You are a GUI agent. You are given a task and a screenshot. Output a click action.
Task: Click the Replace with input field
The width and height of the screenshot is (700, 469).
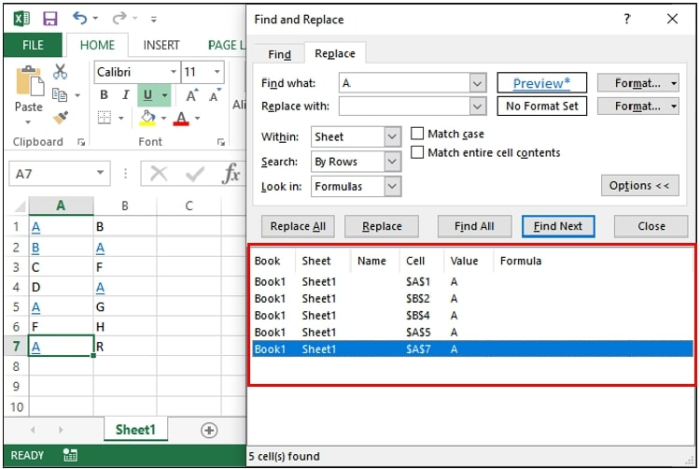pyautogui.click(x=404, y=106)
